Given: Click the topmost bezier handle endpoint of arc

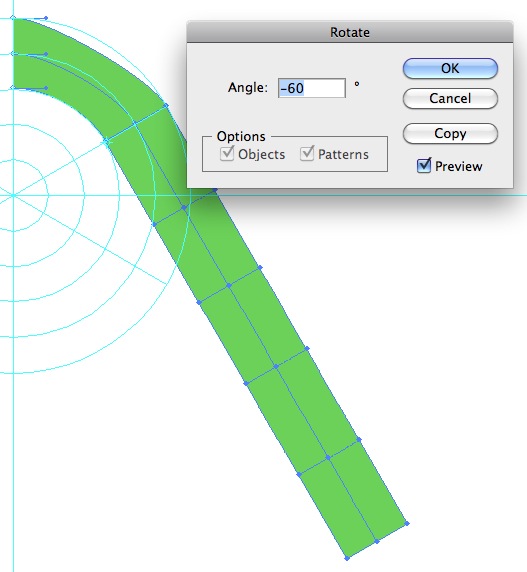Looking at the screenshot, I should 46,18.
